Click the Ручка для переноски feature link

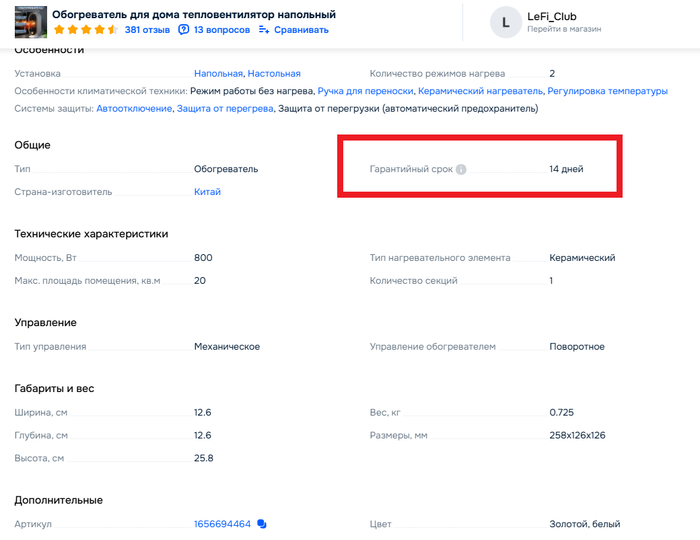click(365, 91)
